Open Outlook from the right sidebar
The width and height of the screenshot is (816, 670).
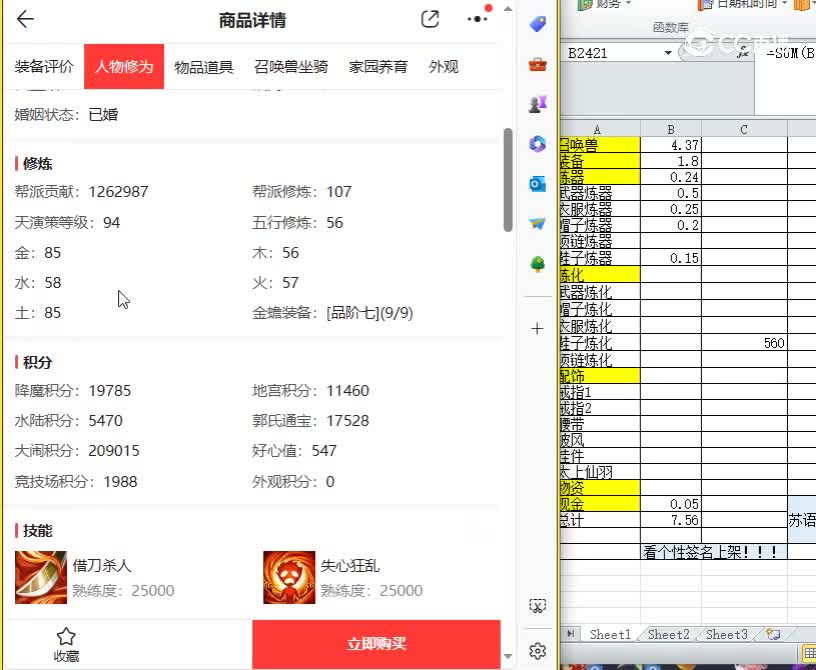[537, 184]
